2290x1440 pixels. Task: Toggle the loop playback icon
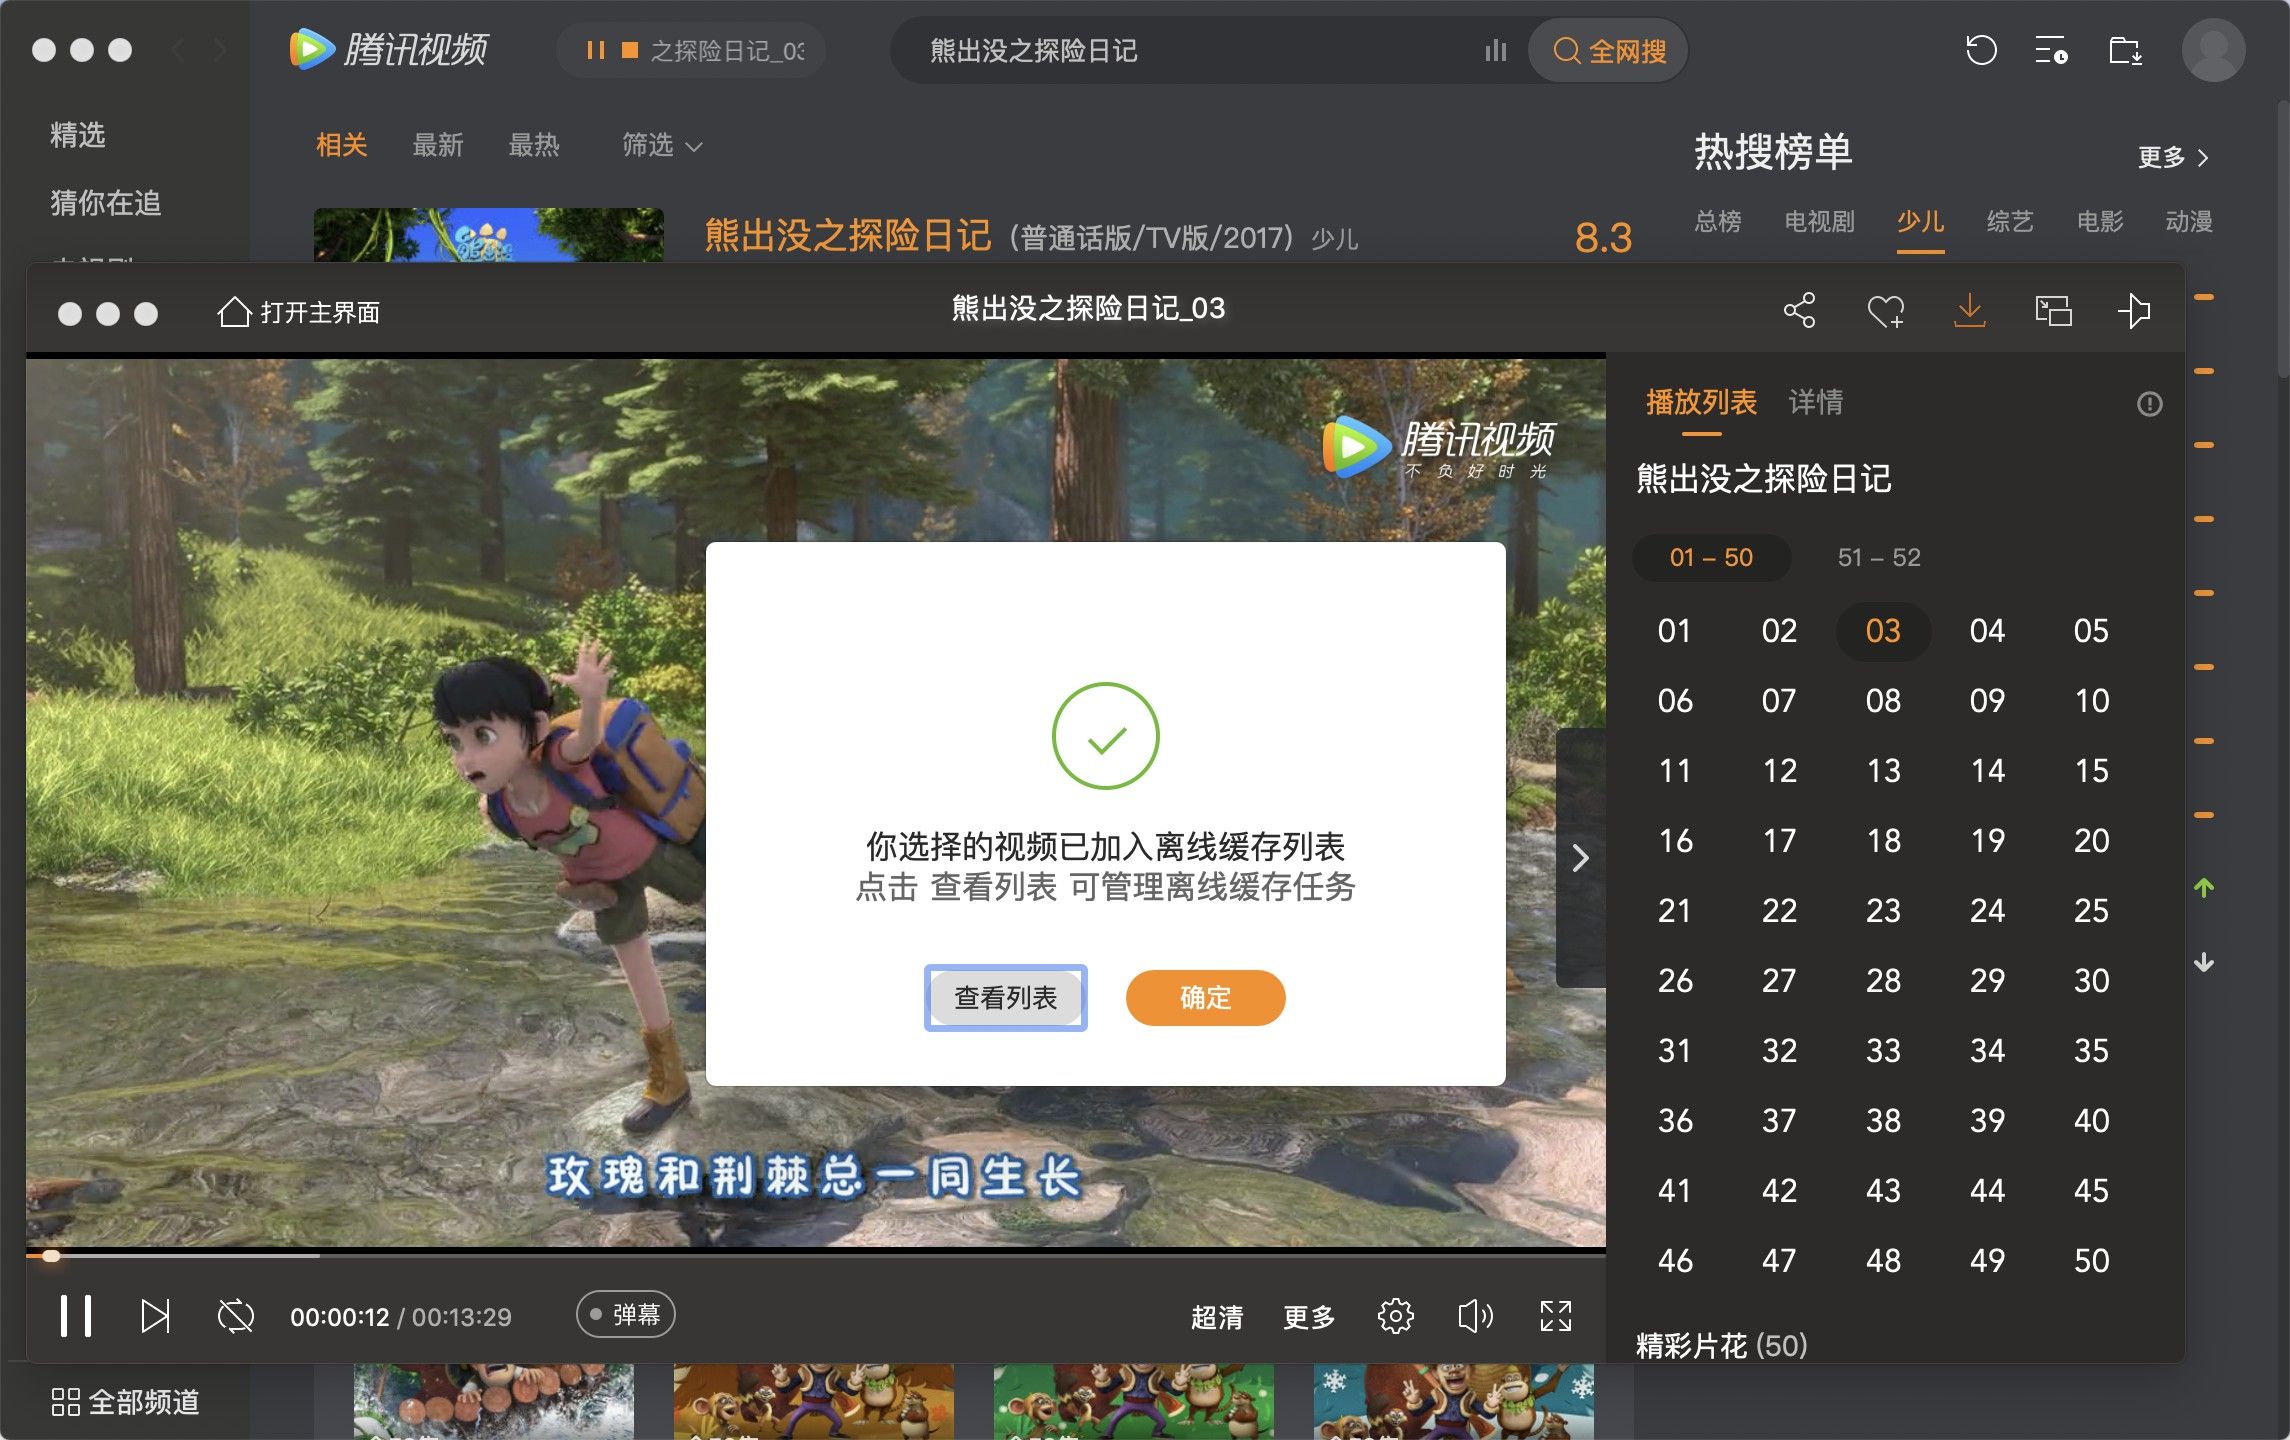pyautogui.click(x=236, y=1316)
